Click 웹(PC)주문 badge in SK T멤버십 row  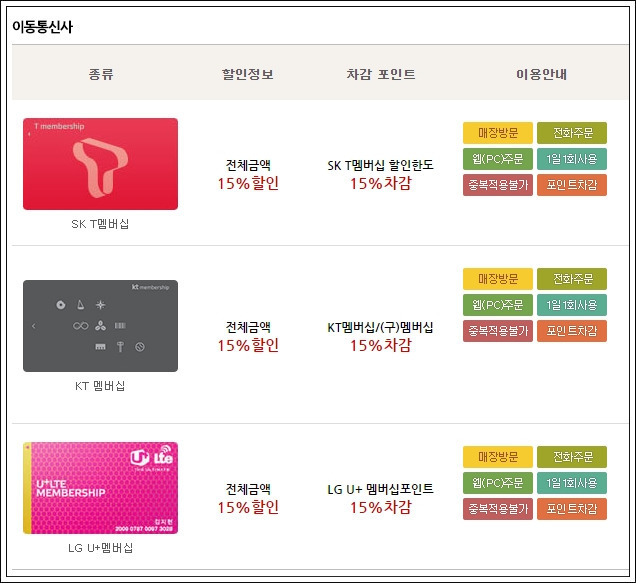498,159
